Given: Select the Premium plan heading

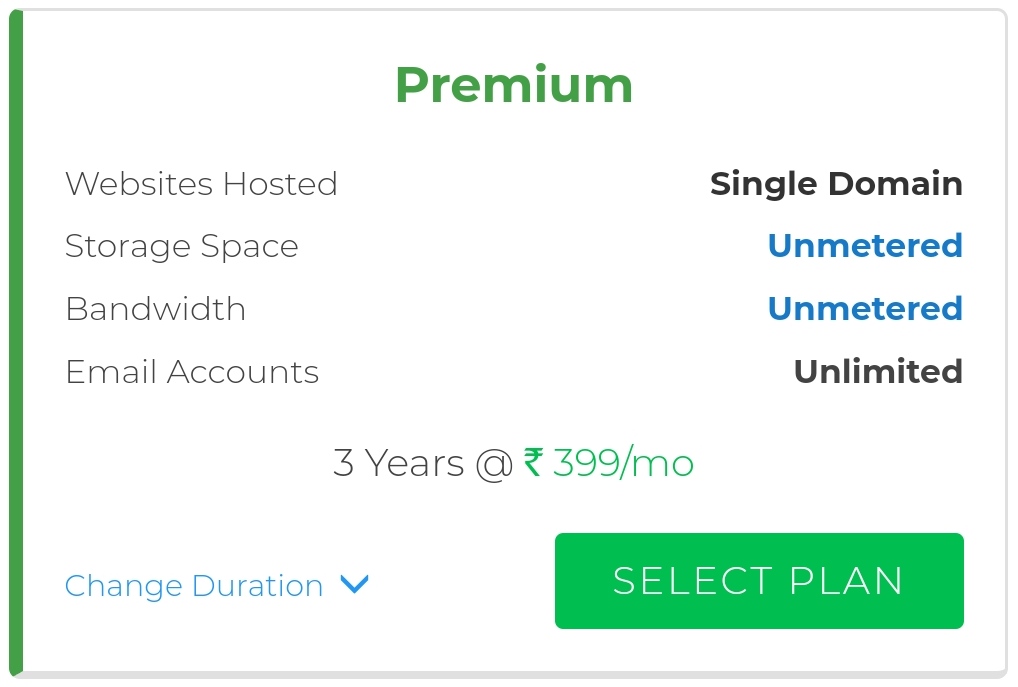Looking at the screenshot, I should point(514,86).
